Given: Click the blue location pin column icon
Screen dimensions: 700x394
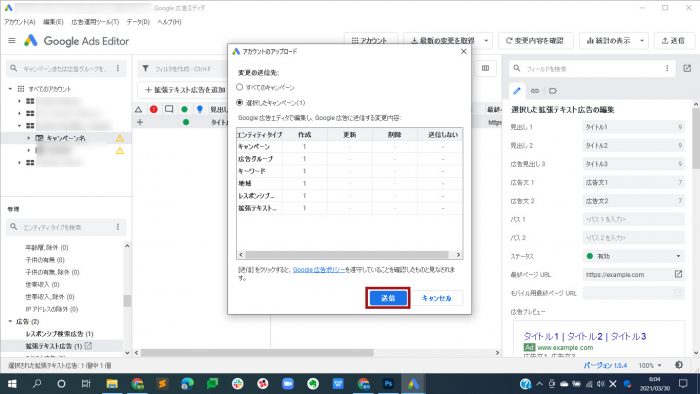Looking at the screenshot, I should (200, 109).
